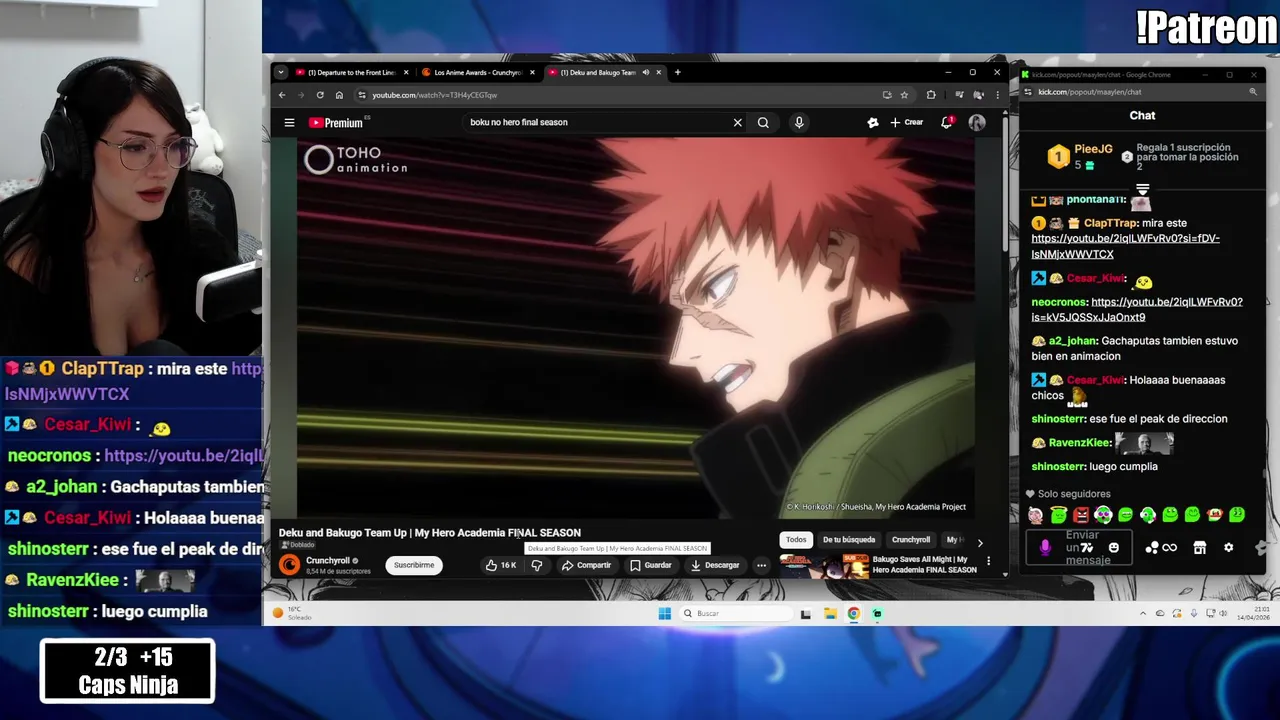Viewport: 1280px width, 720px height.
Task: Open Chrome home page button
Action: pos(339,95)
